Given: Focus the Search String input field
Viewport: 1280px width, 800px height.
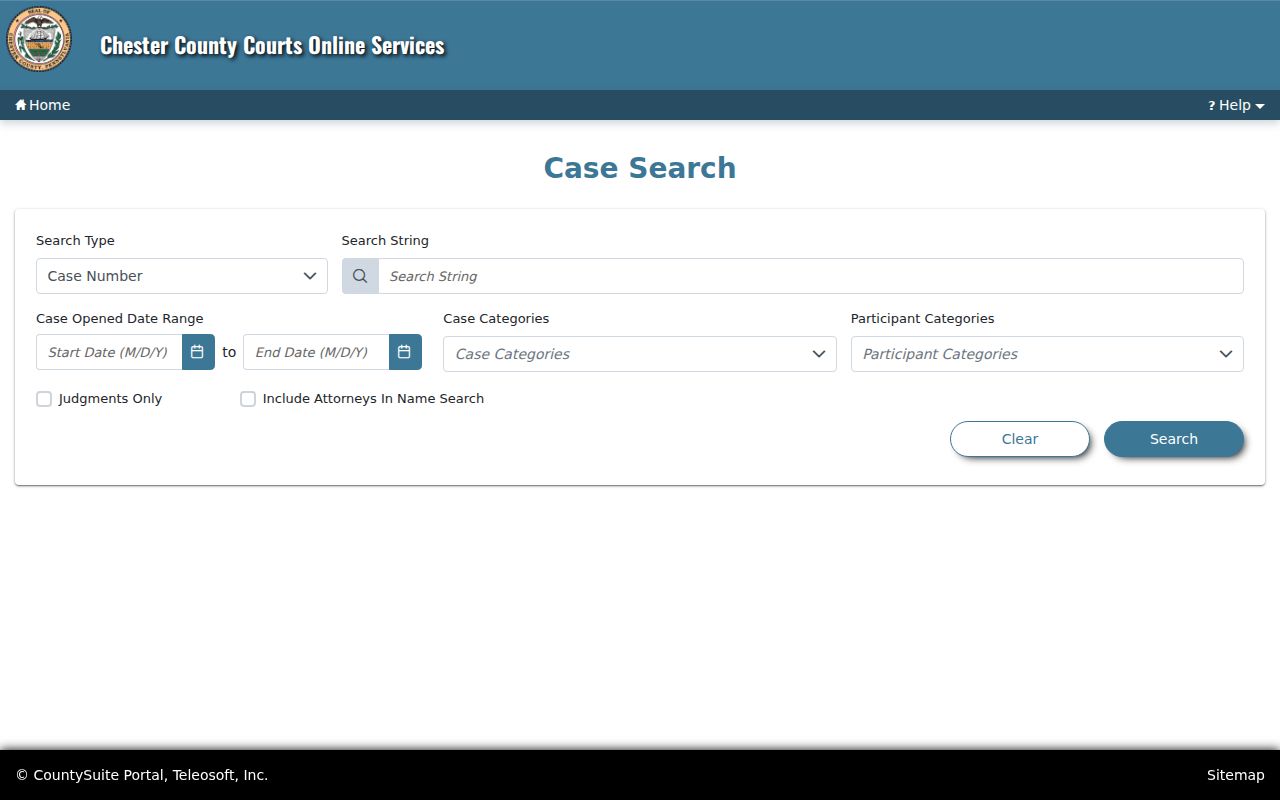Looking at the screenshot, I should (x=811, y=276).
